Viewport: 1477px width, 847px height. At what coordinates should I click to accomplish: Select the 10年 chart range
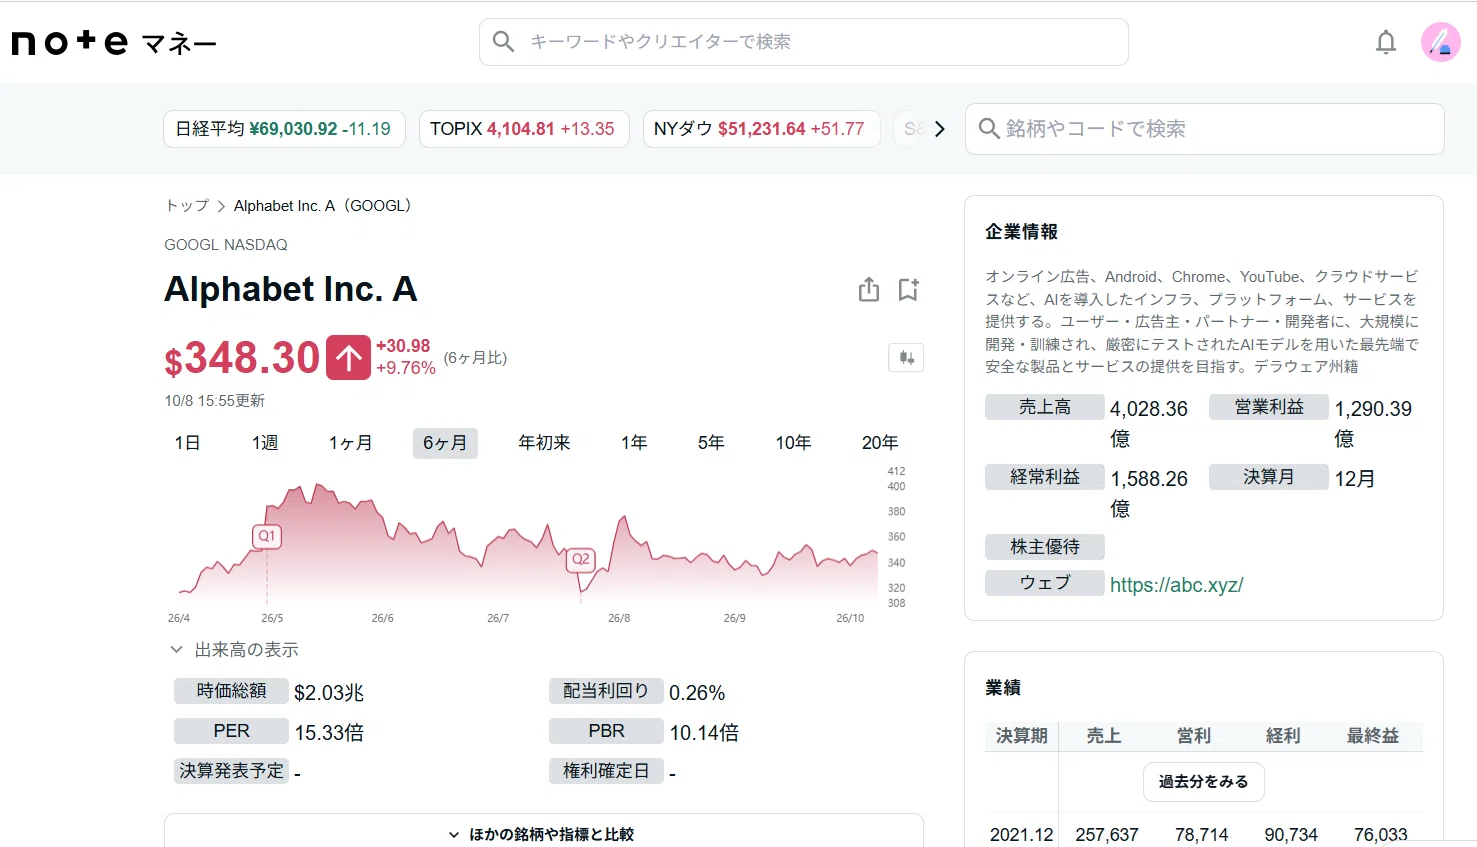tap(793, 443)
